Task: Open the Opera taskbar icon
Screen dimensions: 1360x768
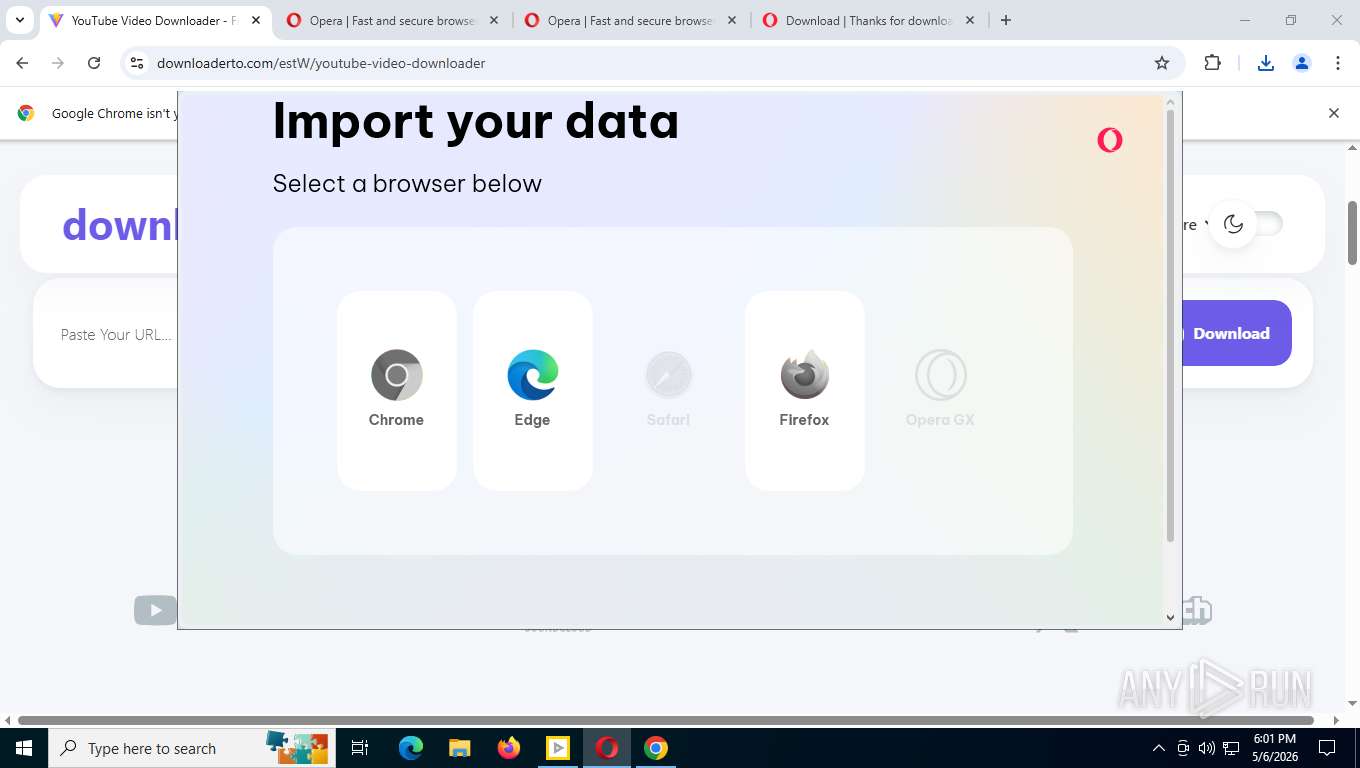Action: point(607,748)
